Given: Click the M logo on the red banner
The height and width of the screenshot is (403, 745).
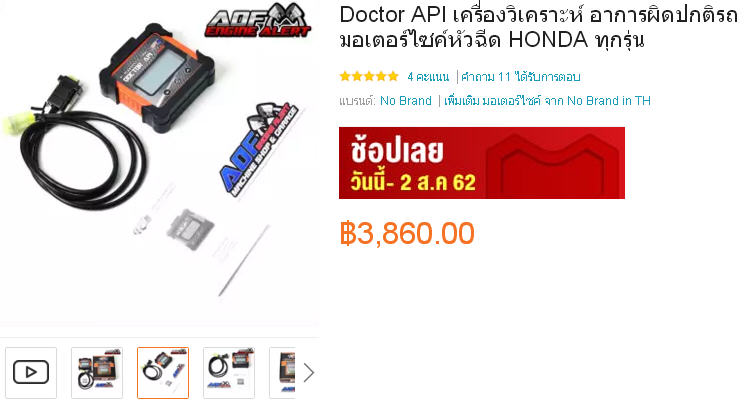Looking at the screenshot, I should [x=553, y=164].
